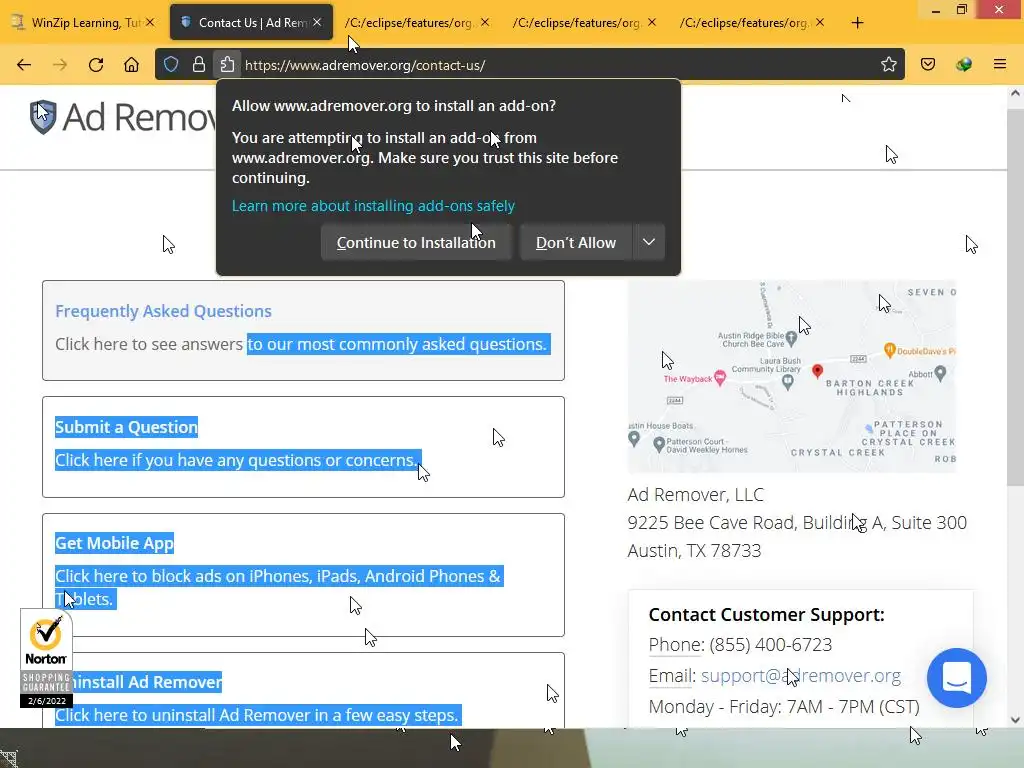Click the 9225 Bee Cave Road address

pyautogui.click(x=797, y=522)
